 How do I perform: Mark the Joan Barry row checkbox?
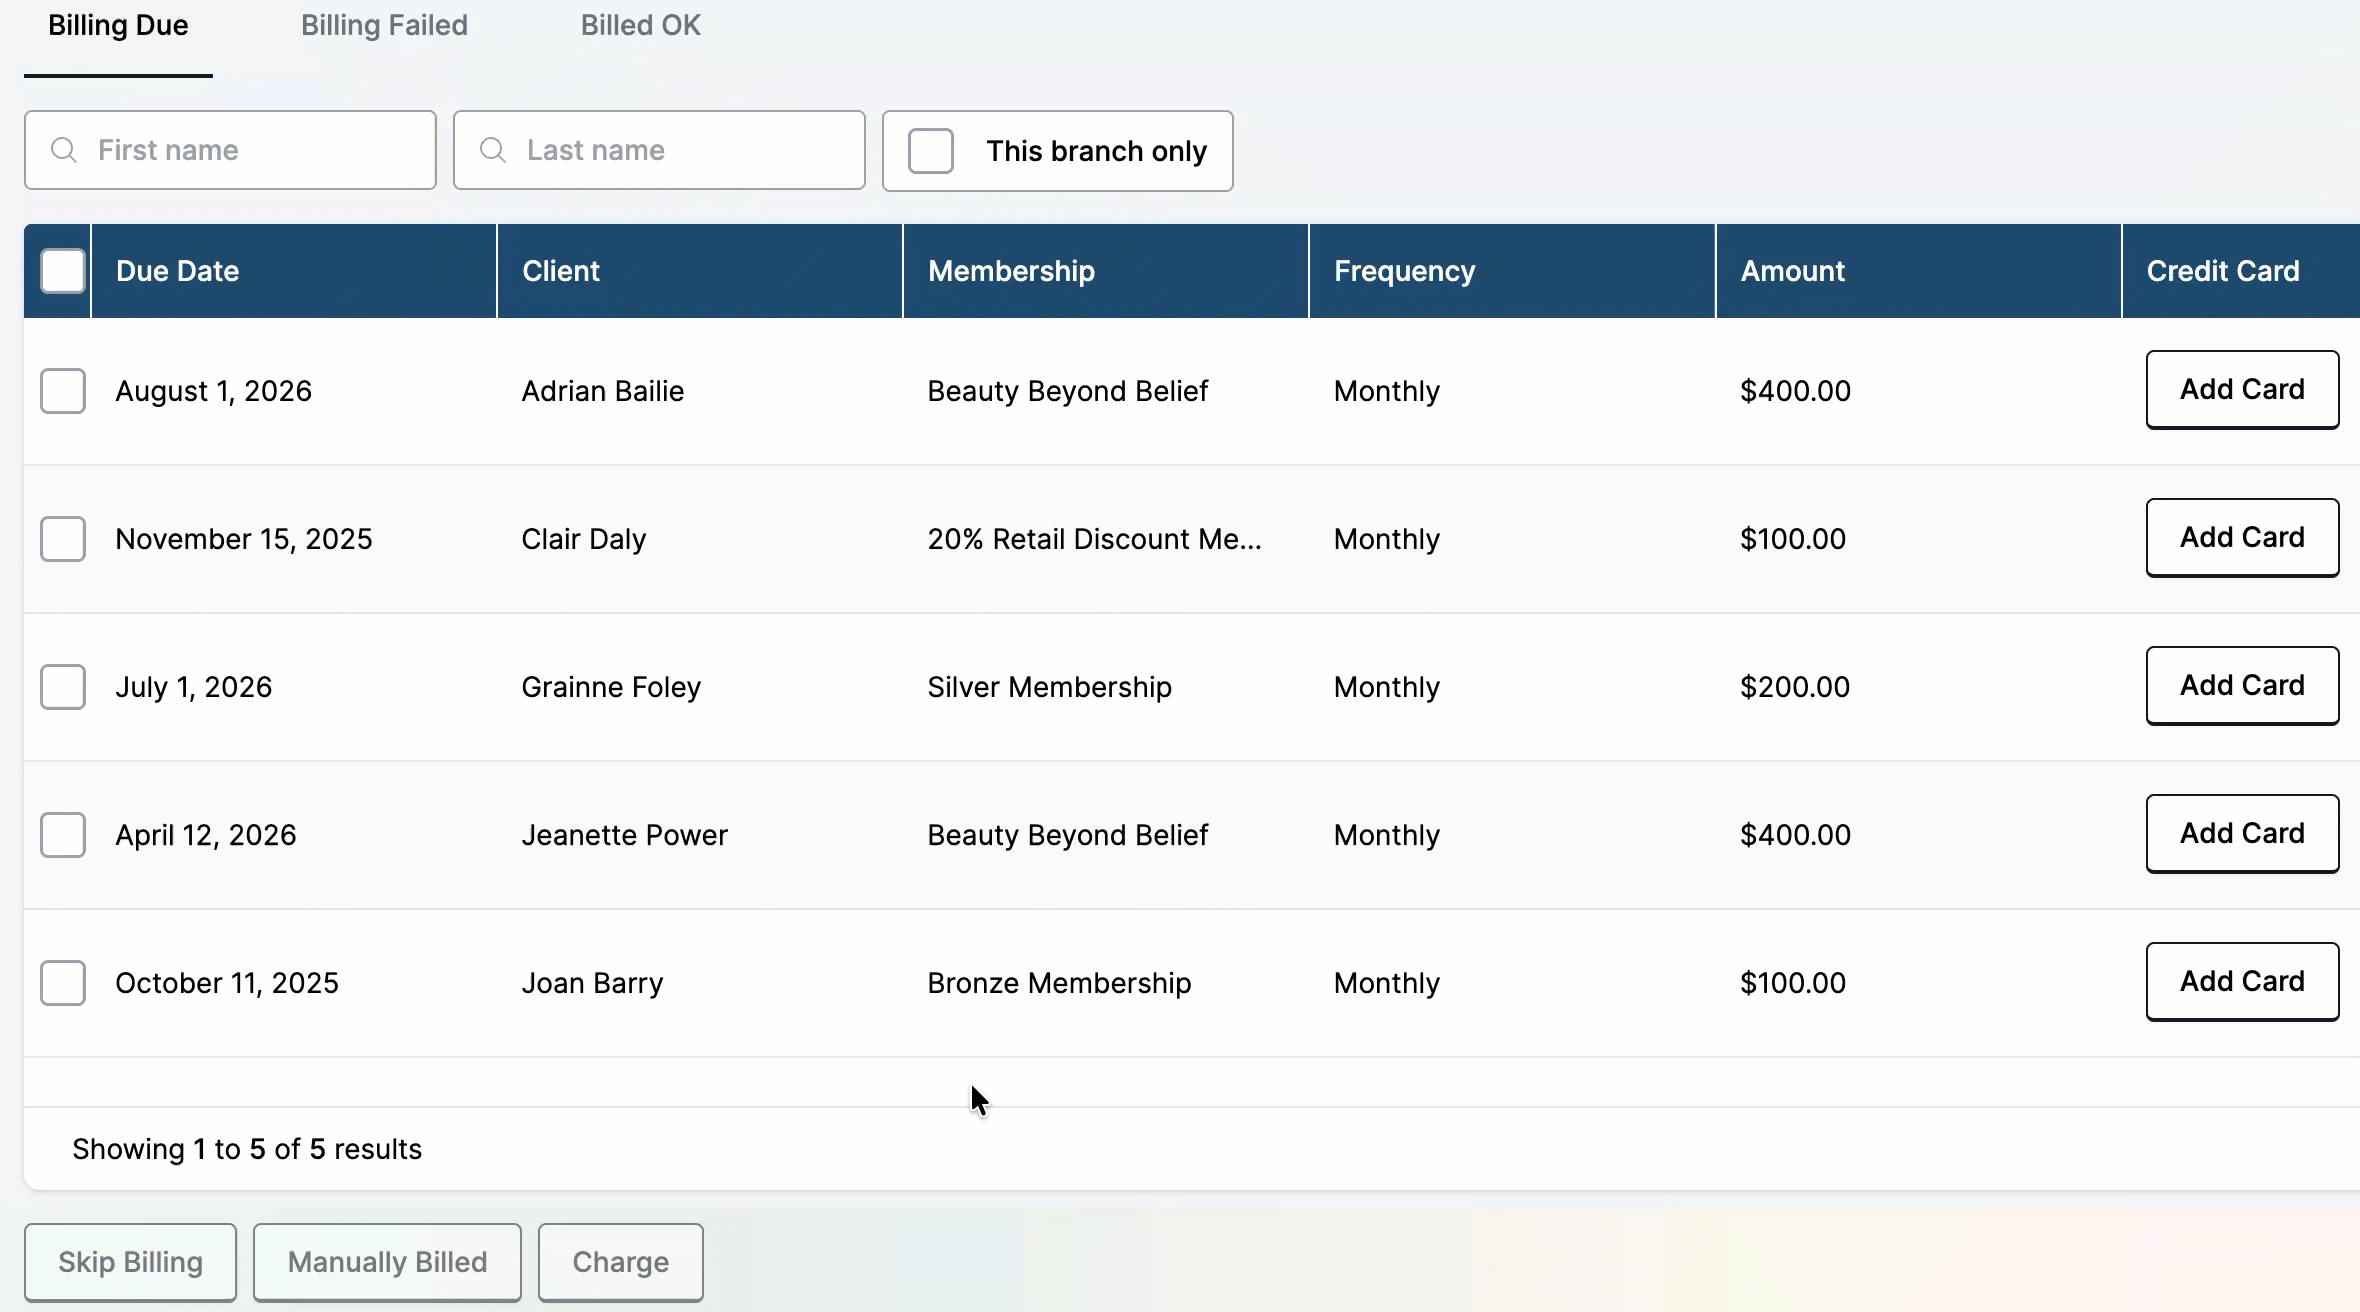[x=63, y=983]
